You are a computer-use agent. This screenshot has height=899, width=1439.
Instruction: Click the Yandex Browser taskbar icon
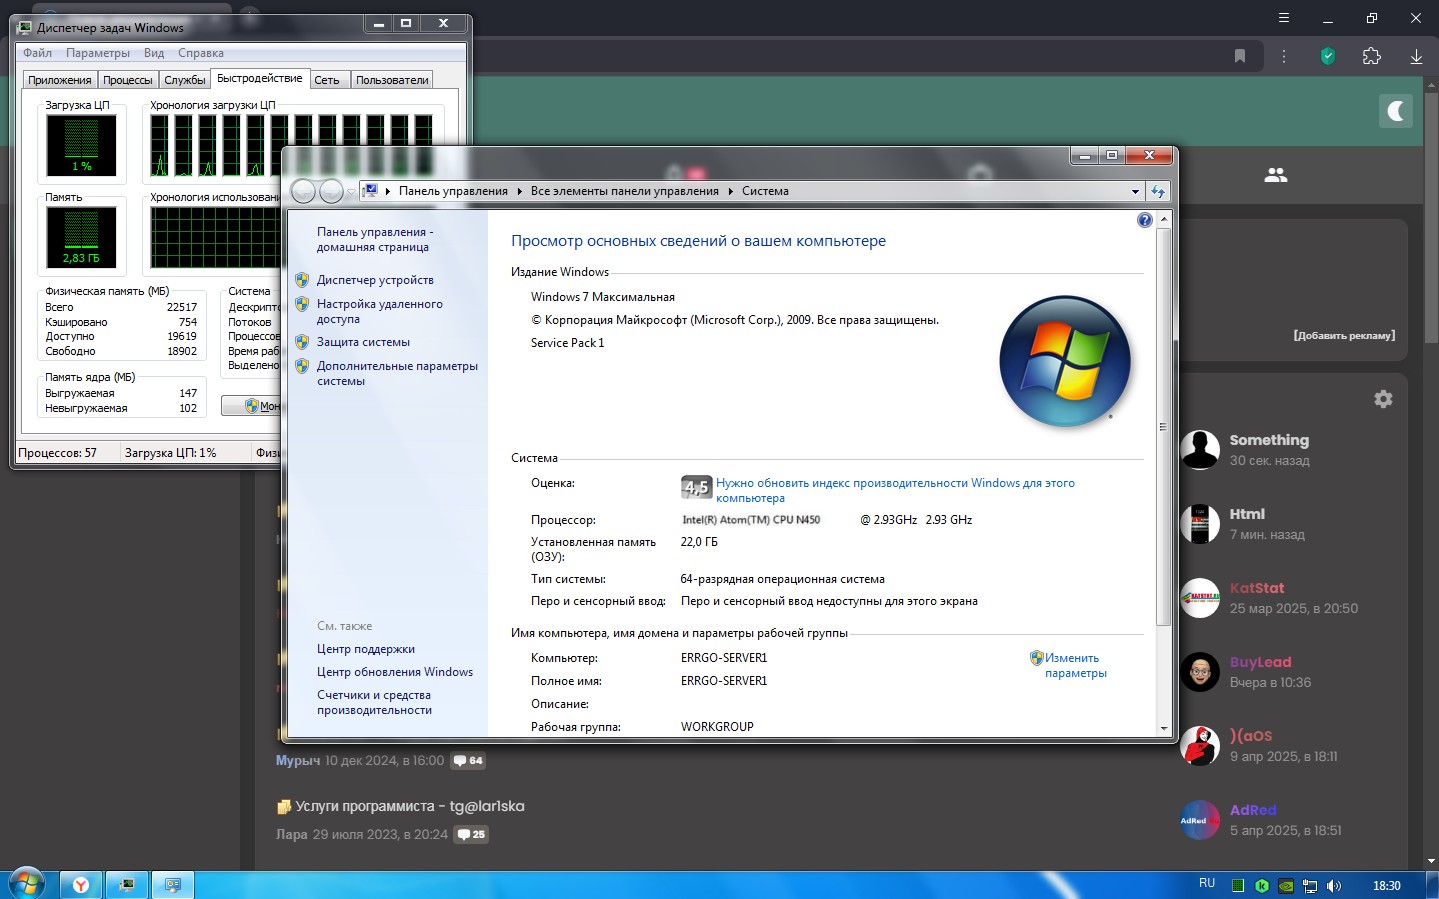click(80, 885)
